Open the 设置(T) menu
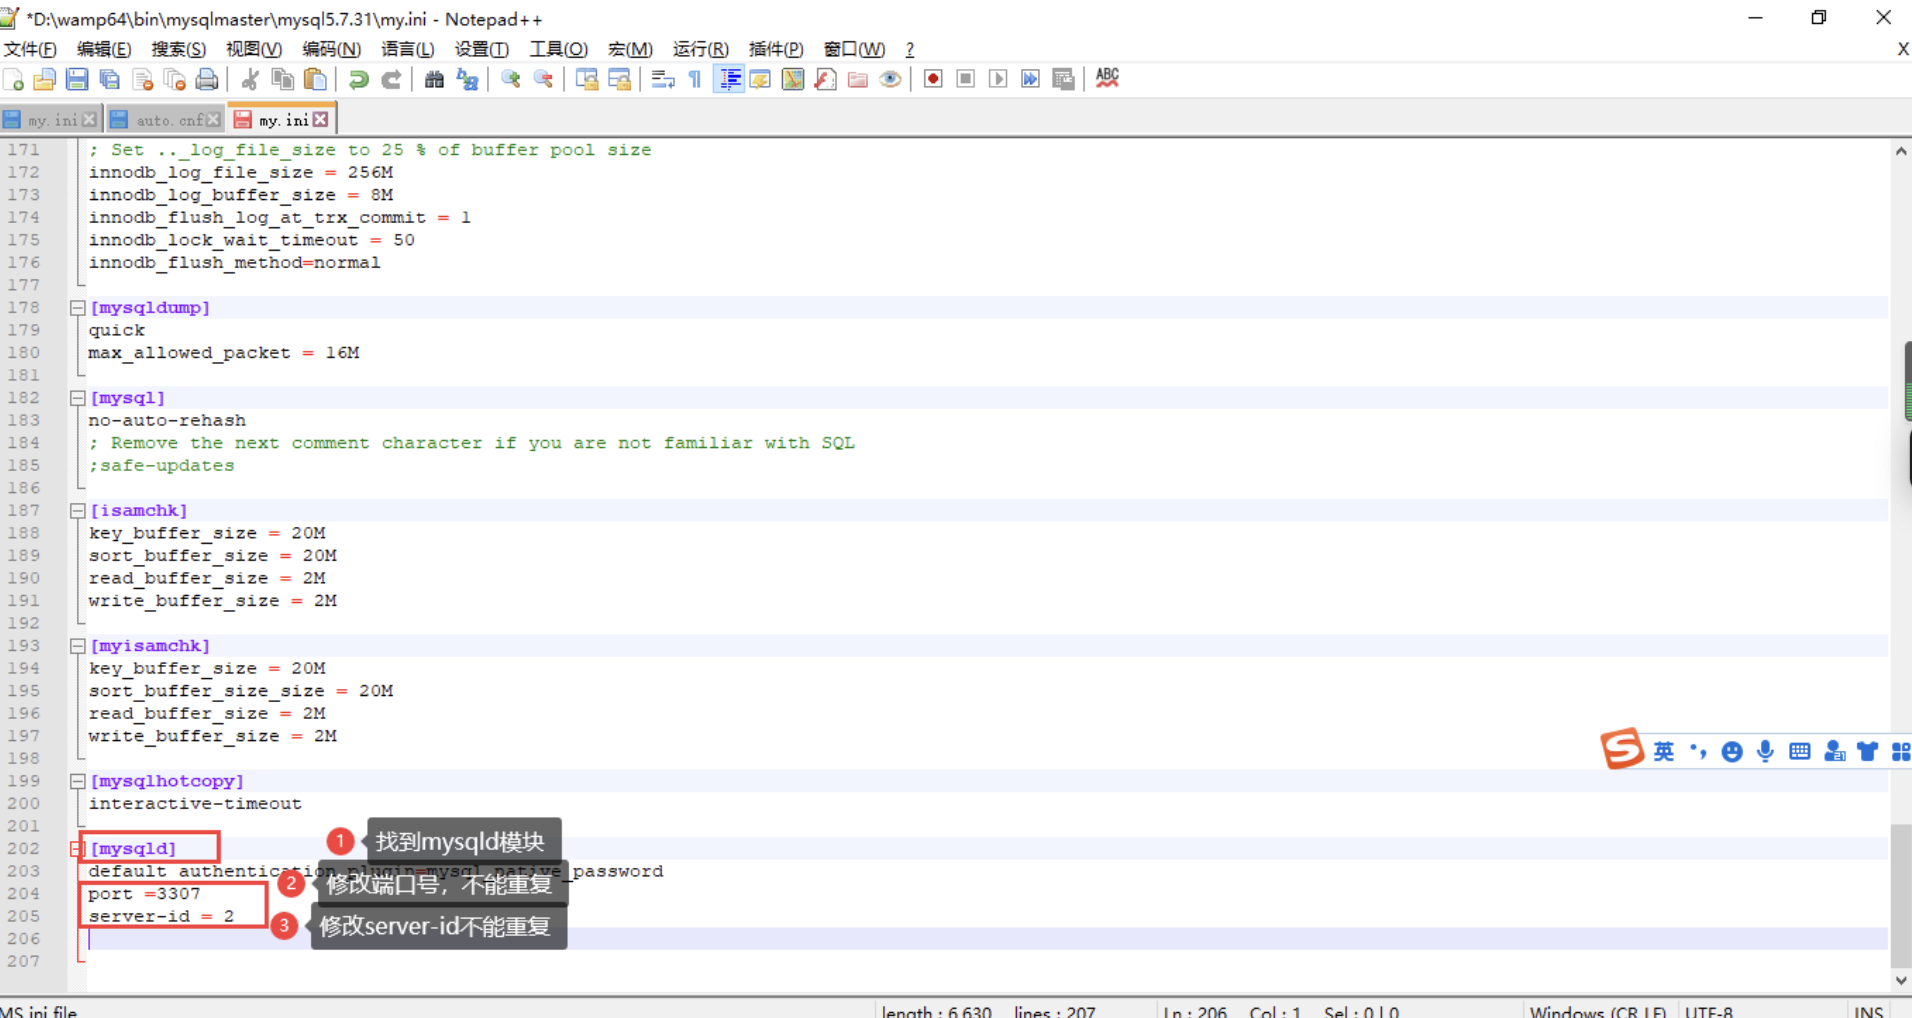Viewport: 1912px width, 1018px height. [482, 49]
